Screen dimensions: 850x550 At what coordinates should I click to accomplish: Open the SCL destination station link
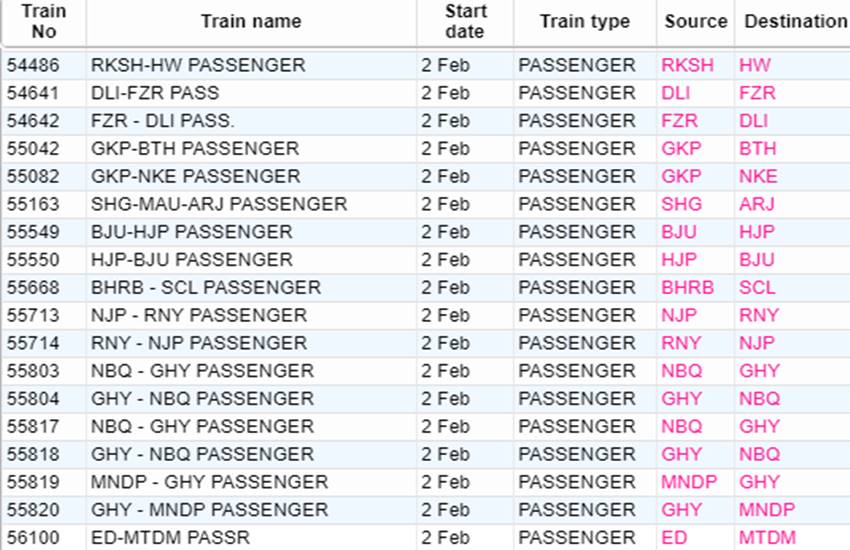tap(757, 287)
